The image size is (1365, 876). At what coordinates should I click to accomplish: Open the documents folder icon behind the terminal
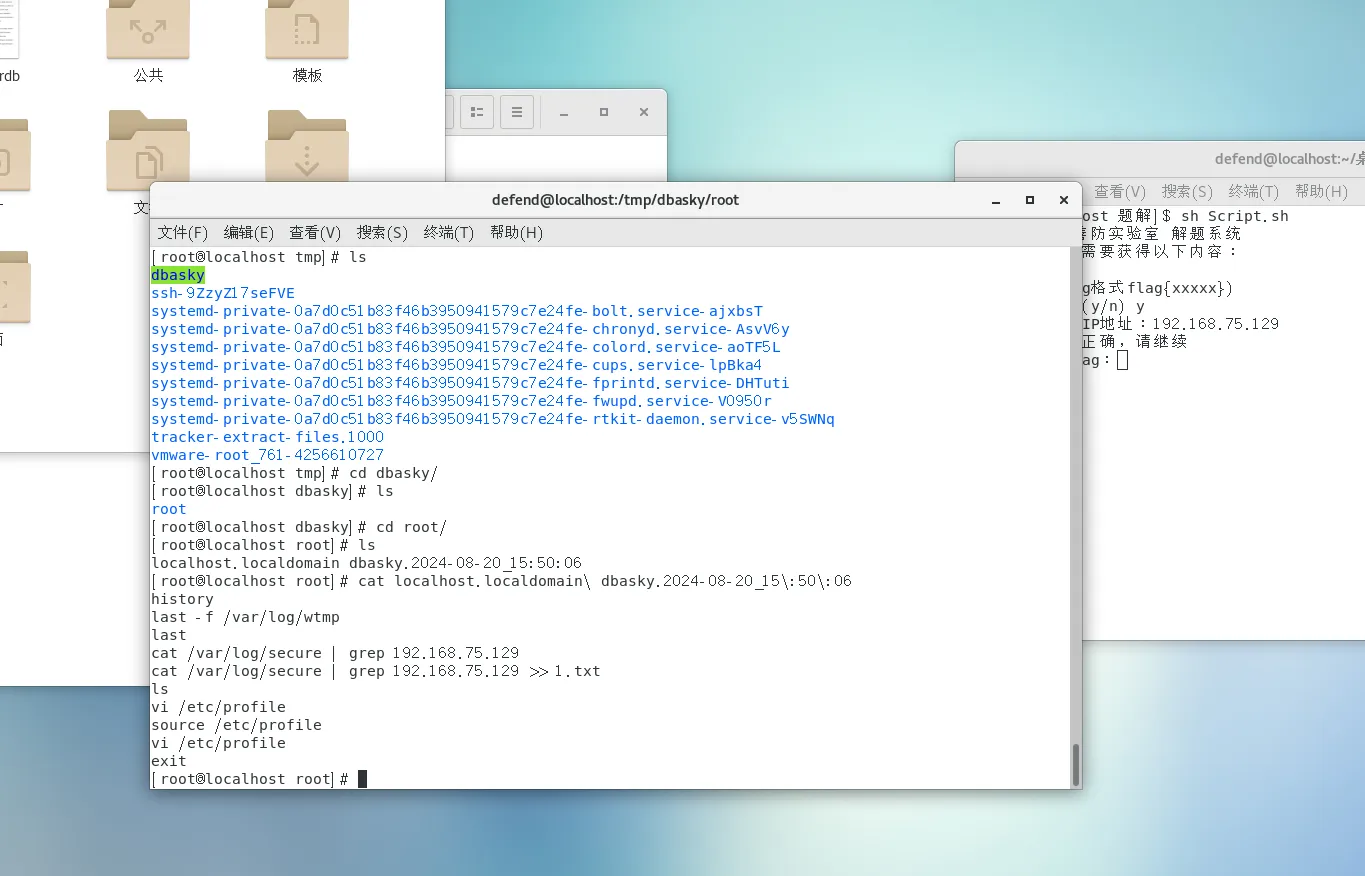click(148, 150)
